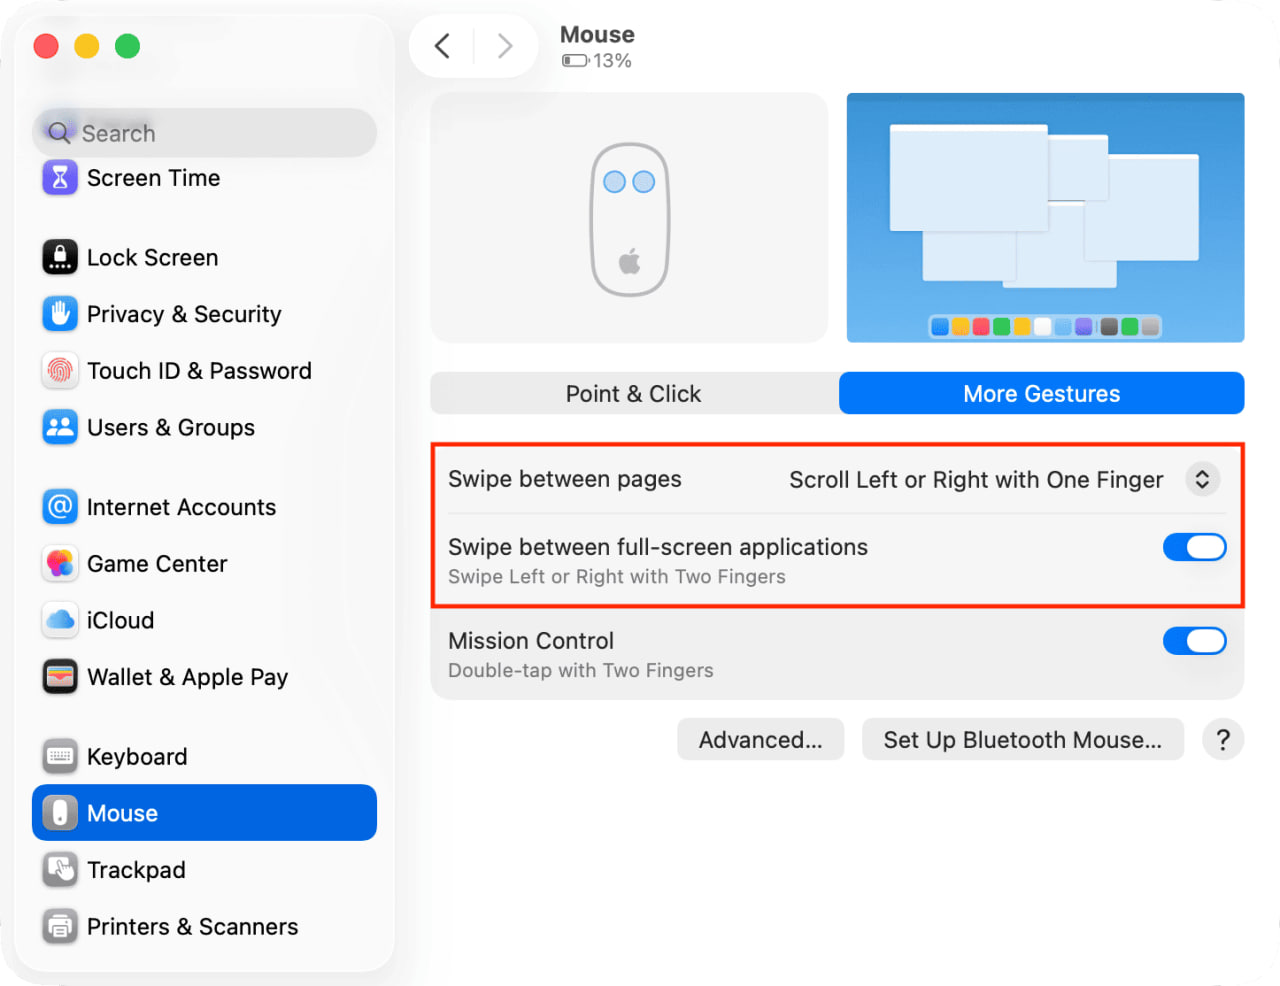Go back with the left chevron
This screenshot has width=1280, height=986.
(x=442, y=46)
